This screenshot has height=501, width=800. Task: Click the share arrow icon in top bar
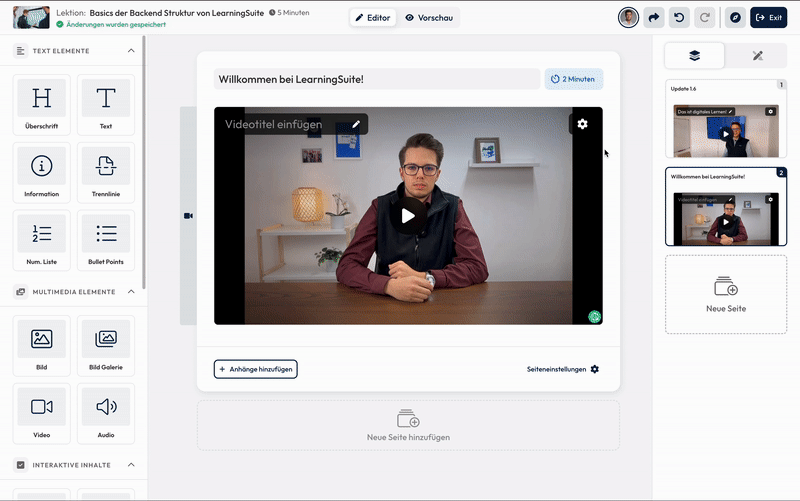click(654, 17)
